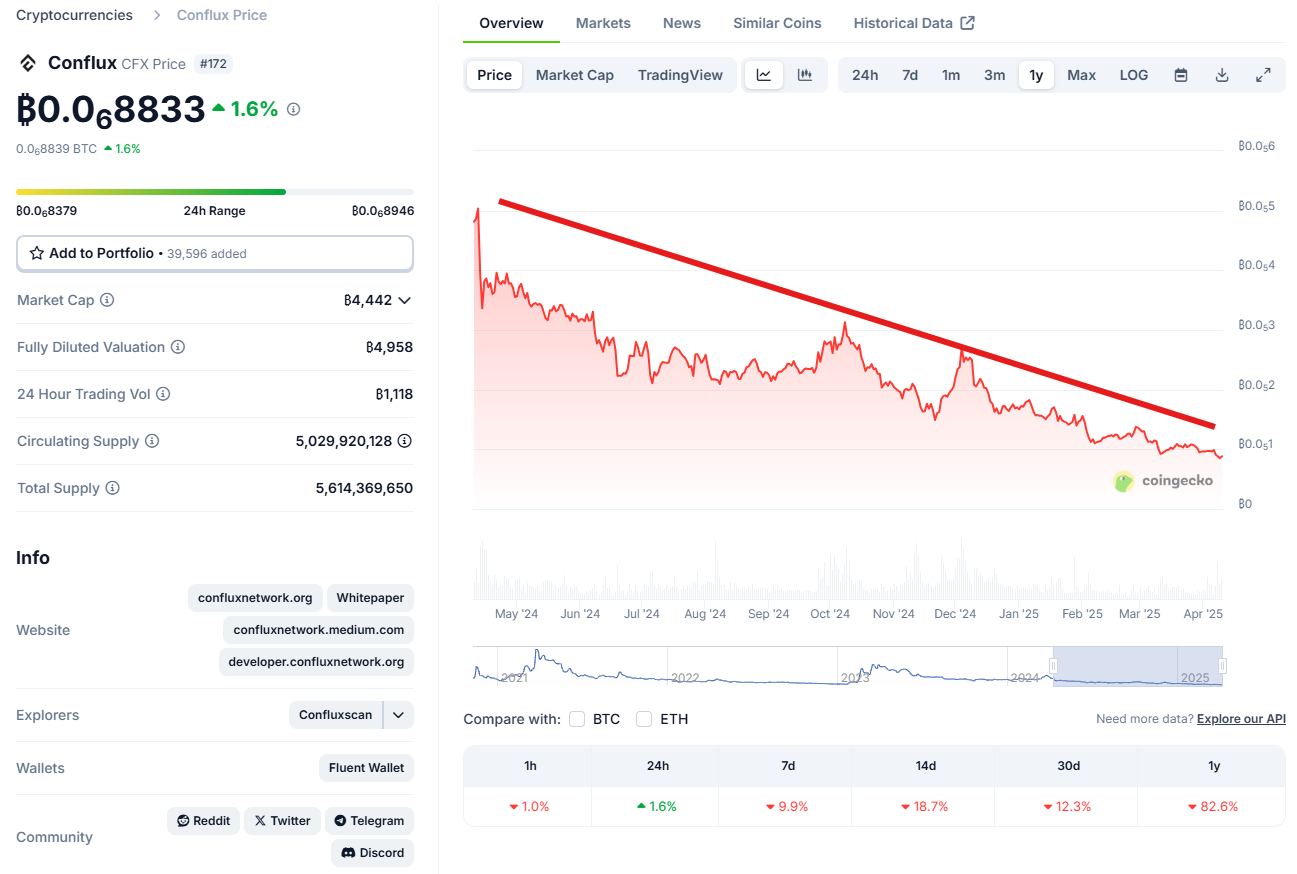
Task: Open Fluent Wallet link
Action: point(367,768)
